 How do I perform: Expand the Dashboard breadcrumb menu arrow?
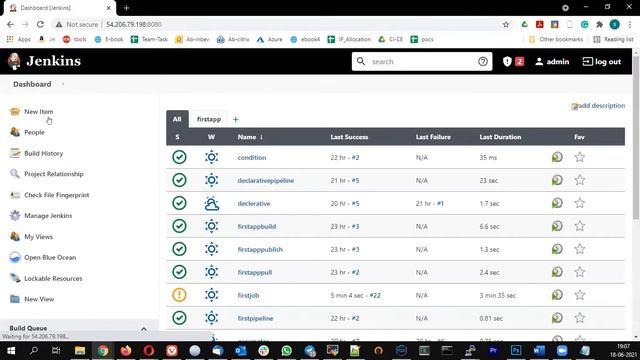[x=63, y=84]
